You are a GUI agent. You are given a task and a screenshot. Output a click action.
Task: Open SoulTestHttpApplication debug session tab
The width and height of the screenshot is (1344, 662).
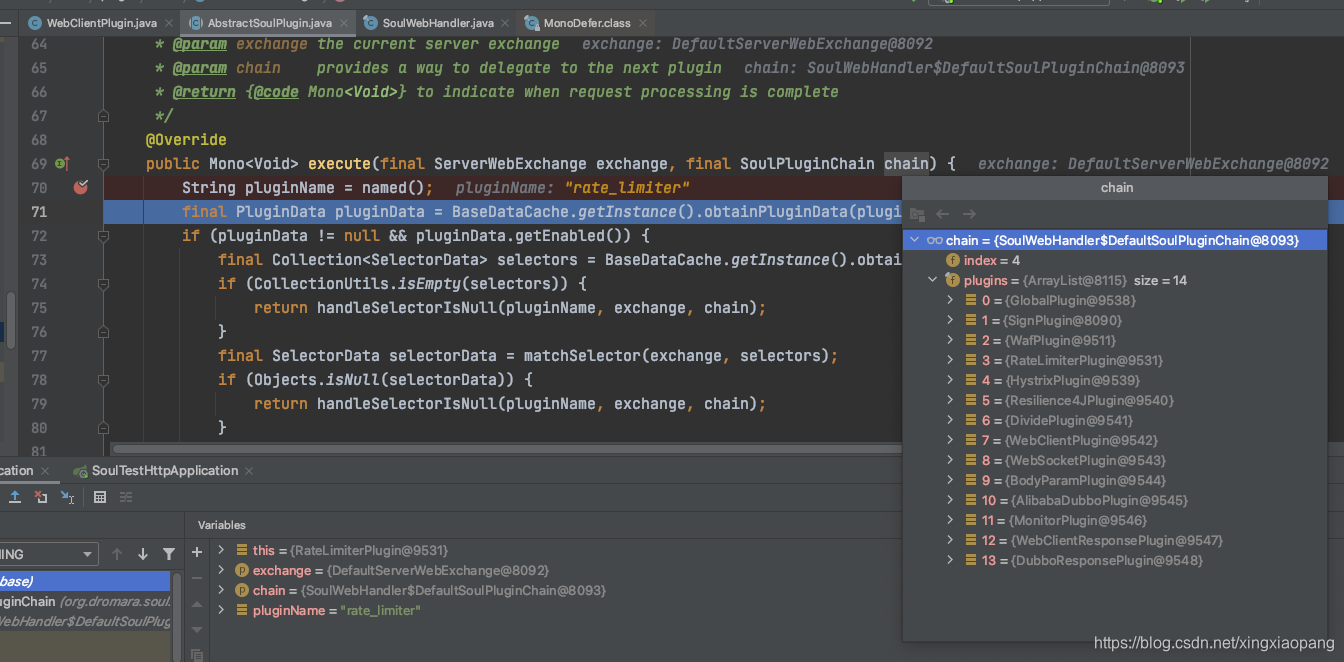tap(163, 471)
